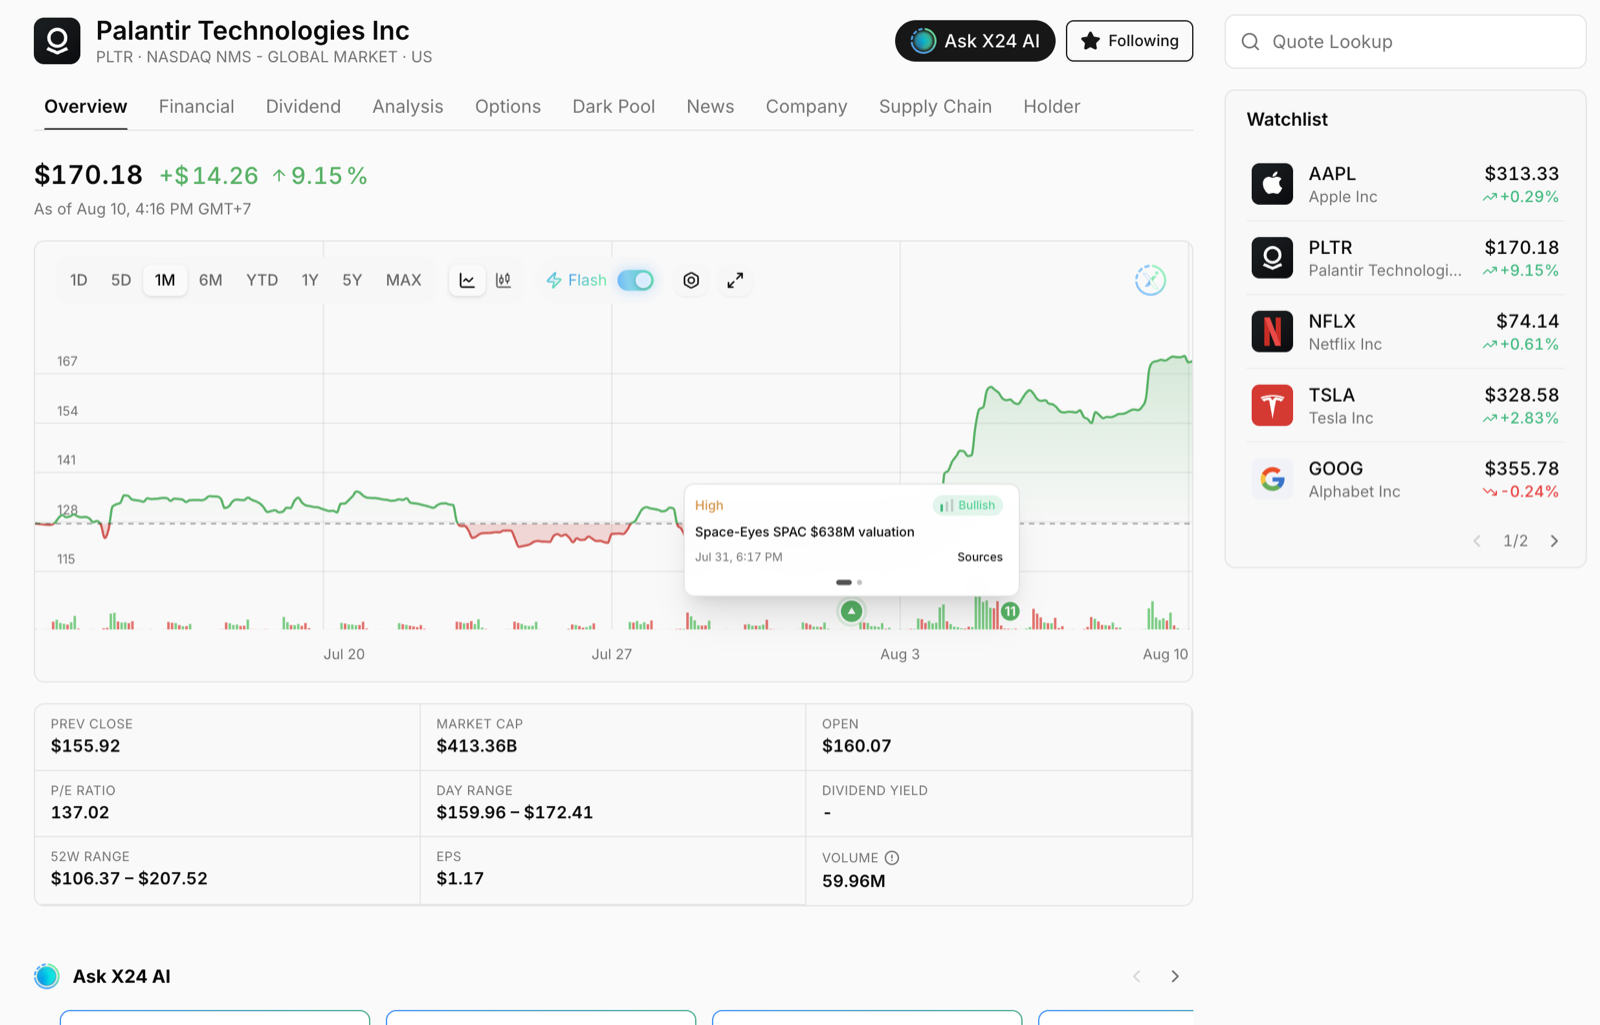Click the Day Range value $159.96 – $172.41
This screenshot has width=1600, height=1025.
pos(515,813)
